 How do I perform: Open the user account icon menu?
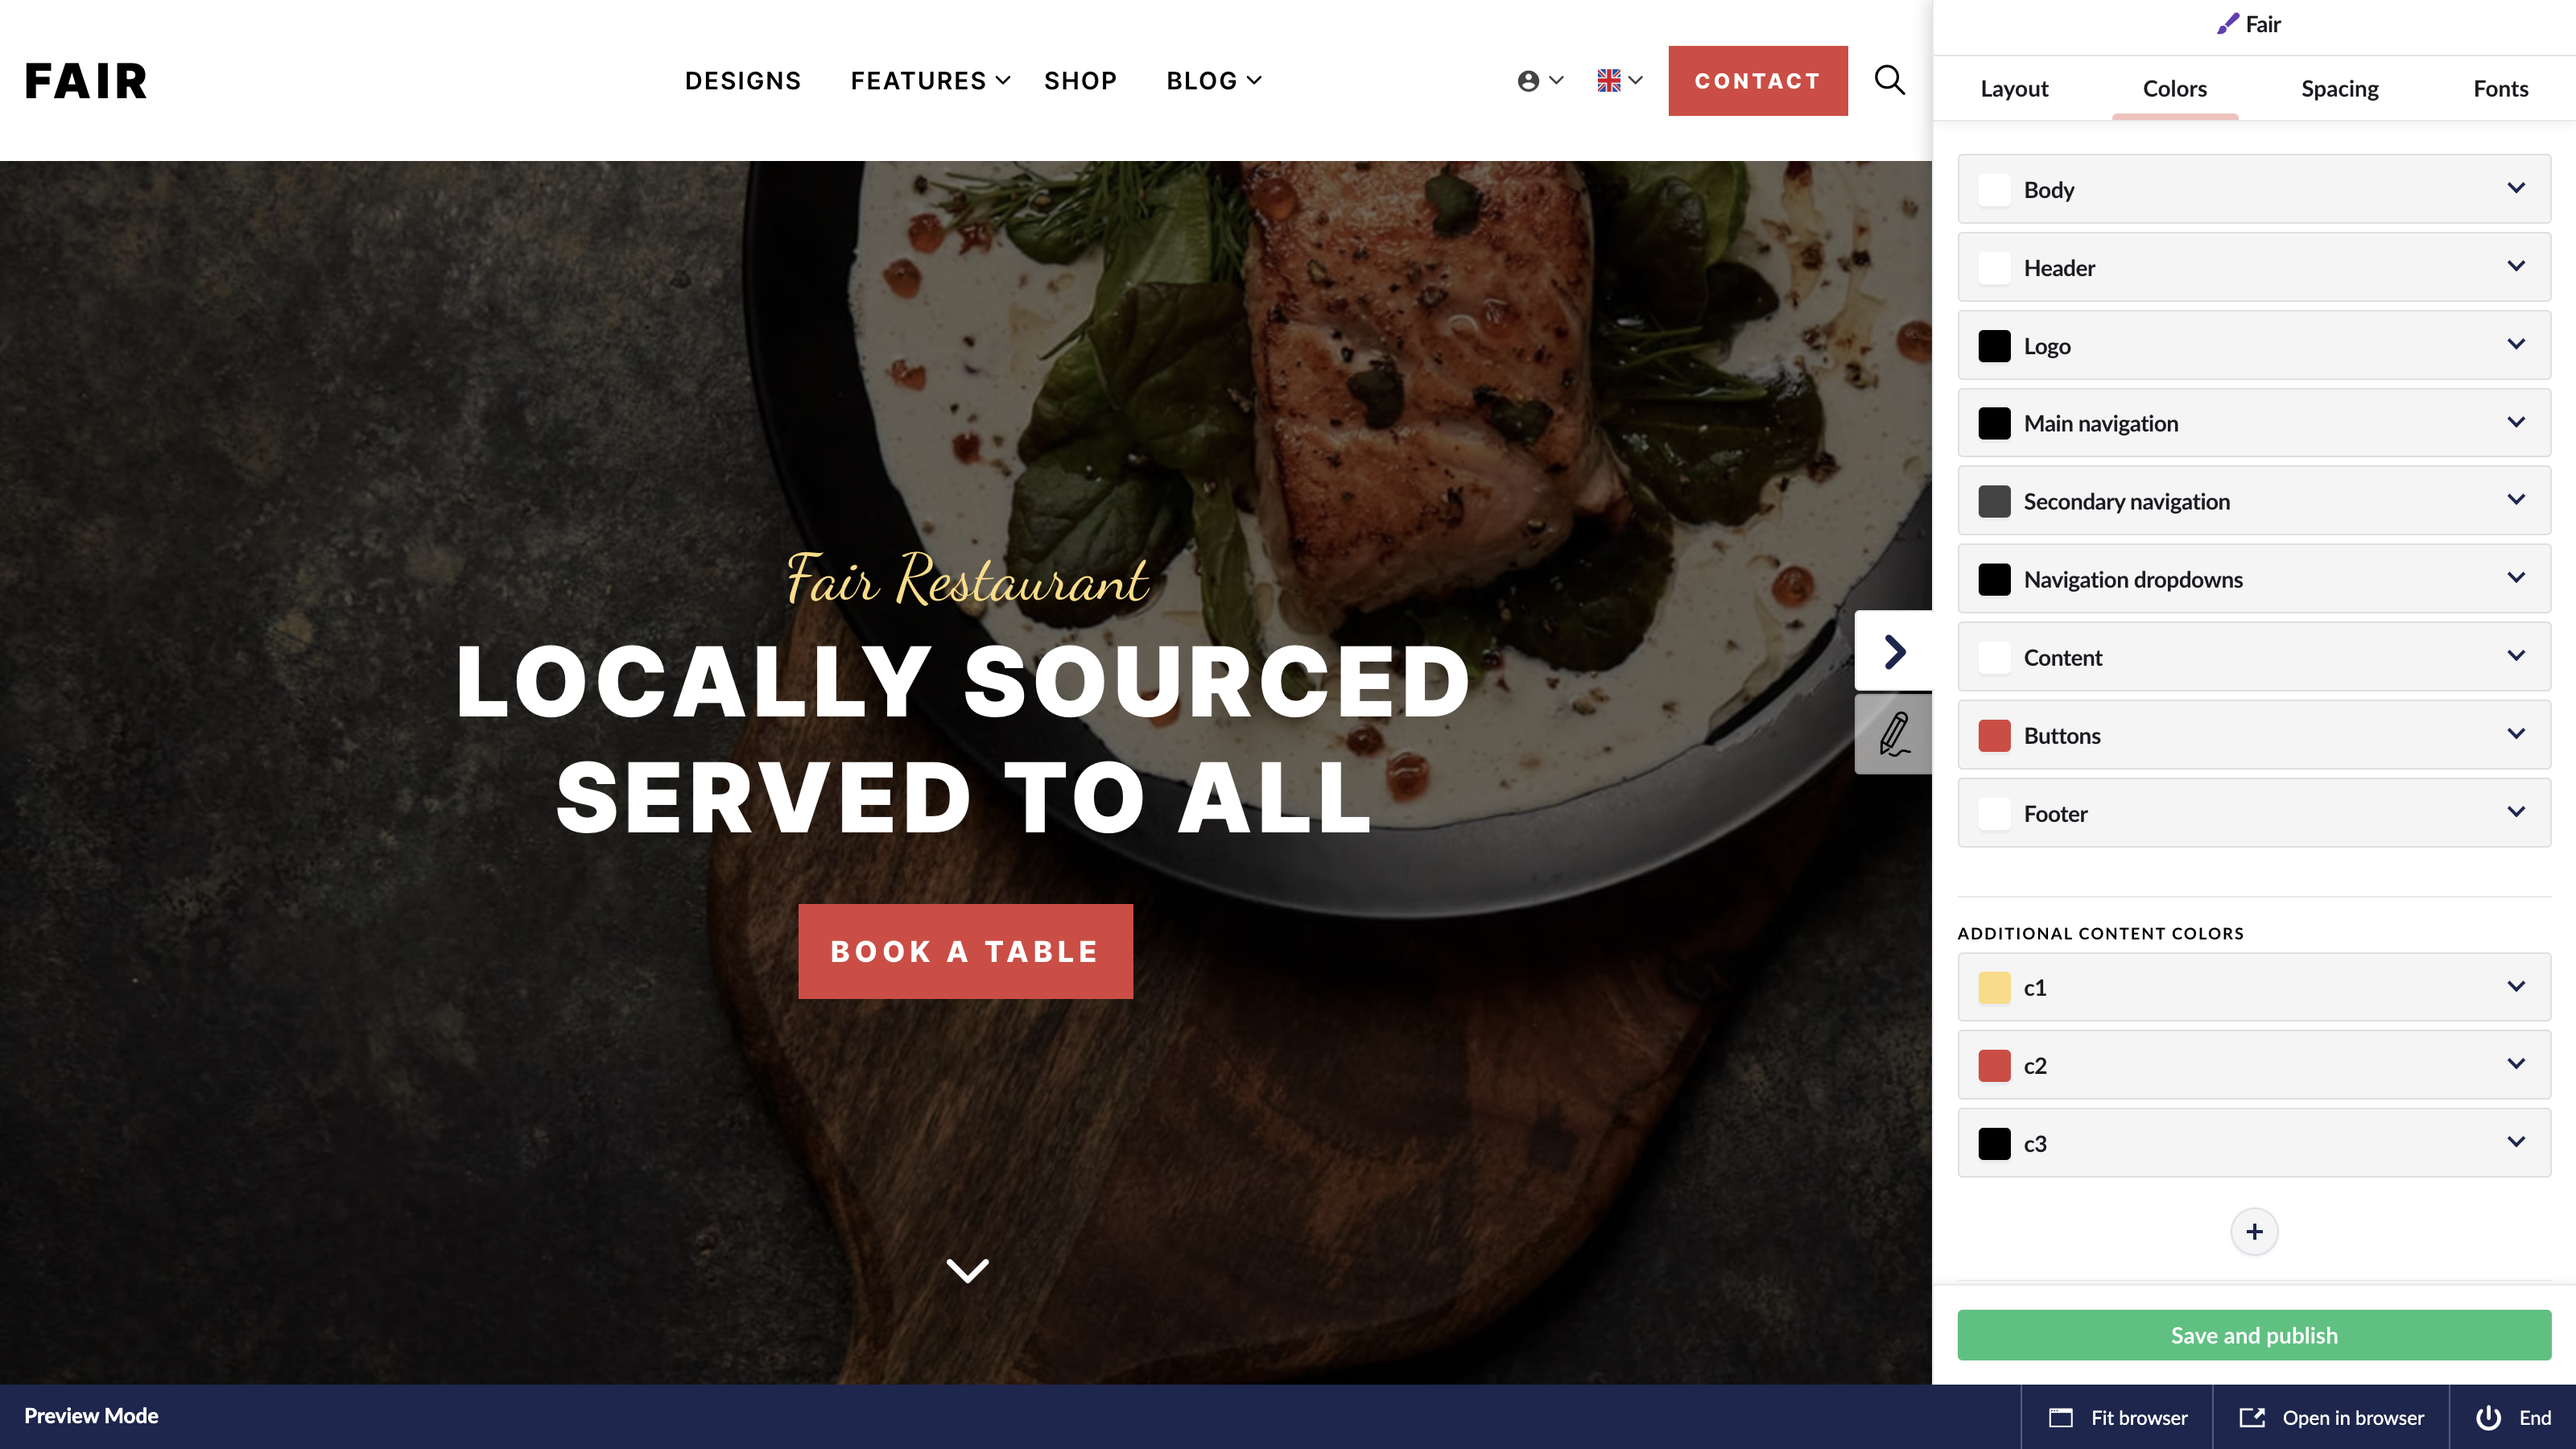click(1540, 81)
